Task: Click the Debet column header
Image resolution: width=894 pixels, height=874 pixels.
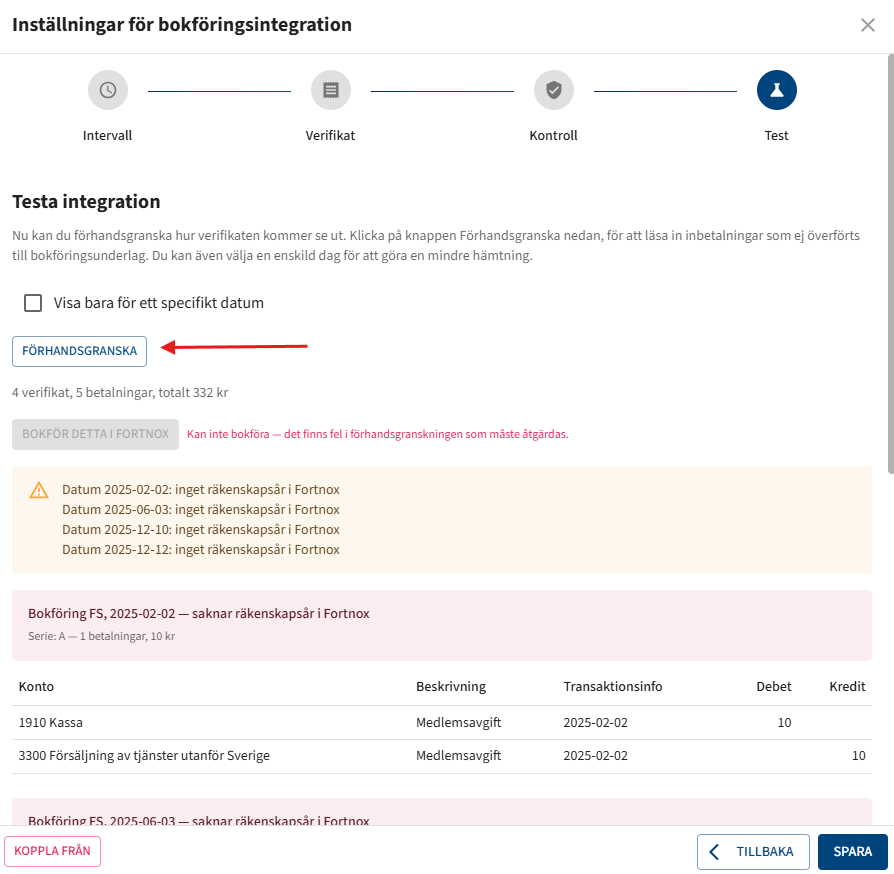Action: click(774, 686)
